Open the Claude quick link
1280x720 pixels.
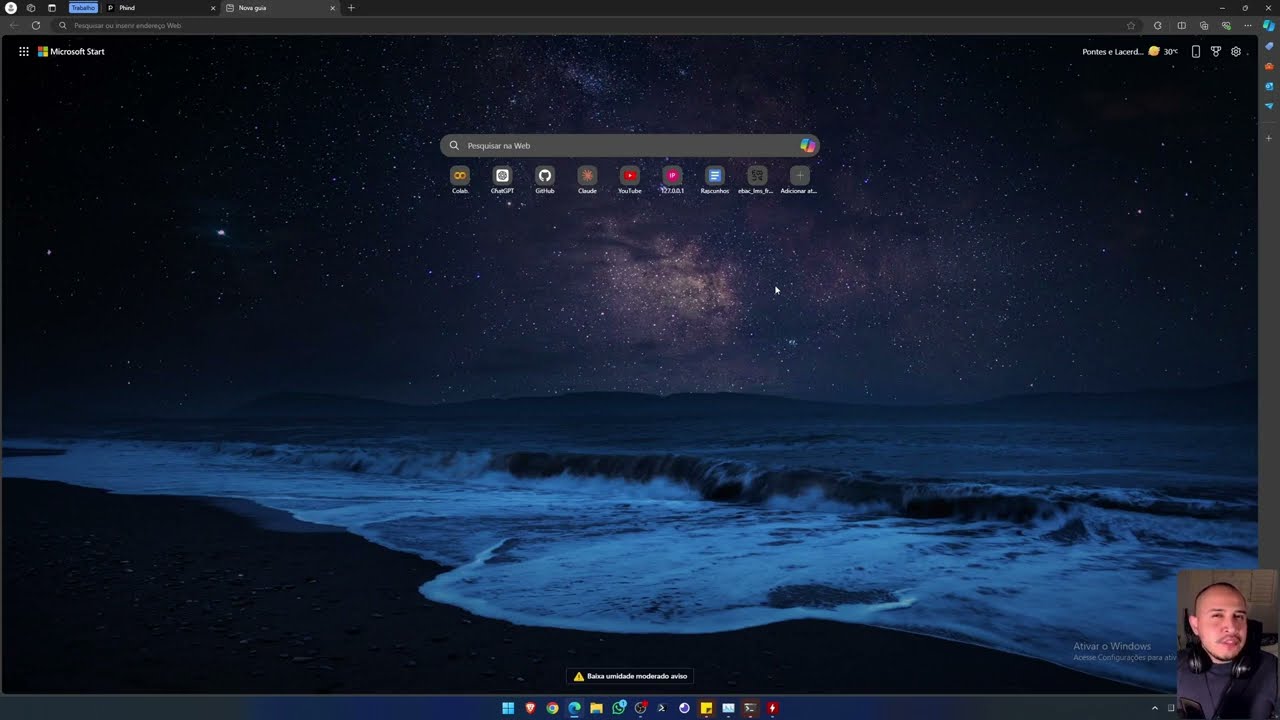click(x=587, y=180)
